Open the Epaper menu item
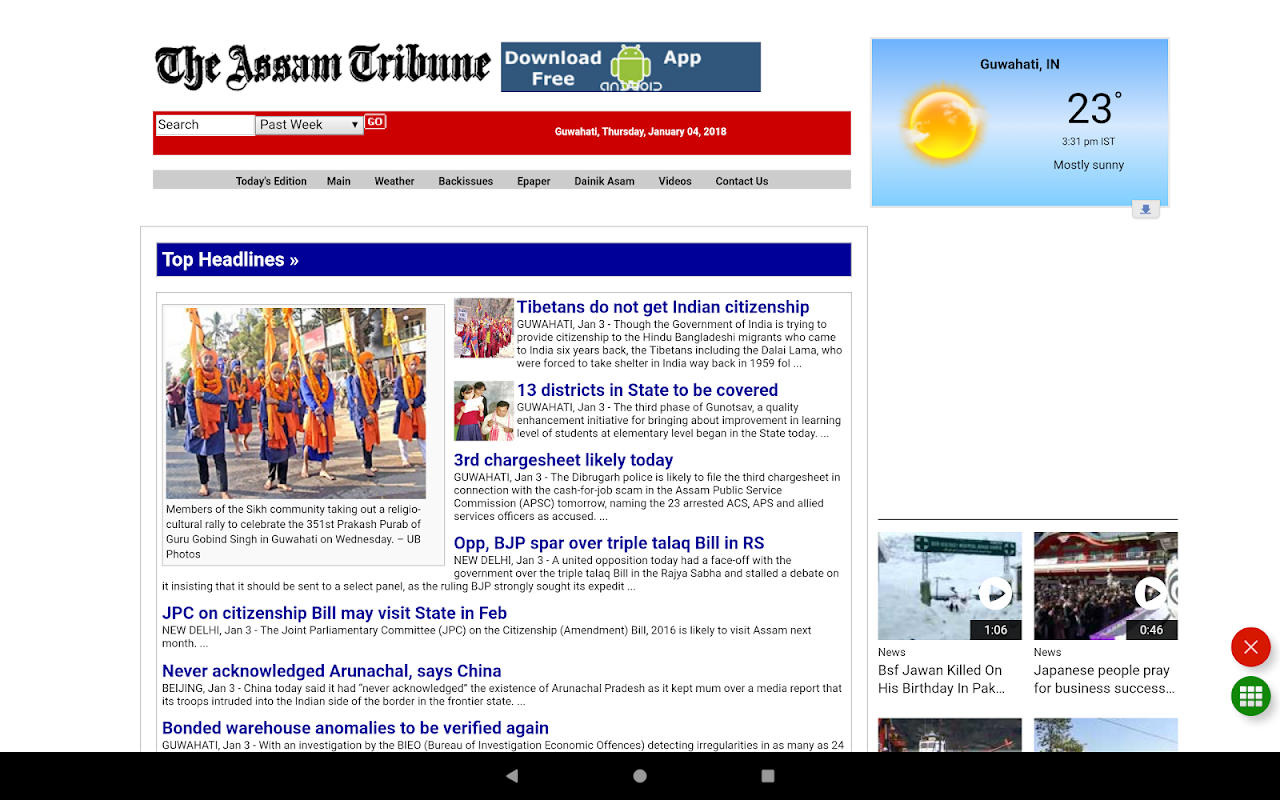The image size is (1280, 800). (x=534, y=181)
